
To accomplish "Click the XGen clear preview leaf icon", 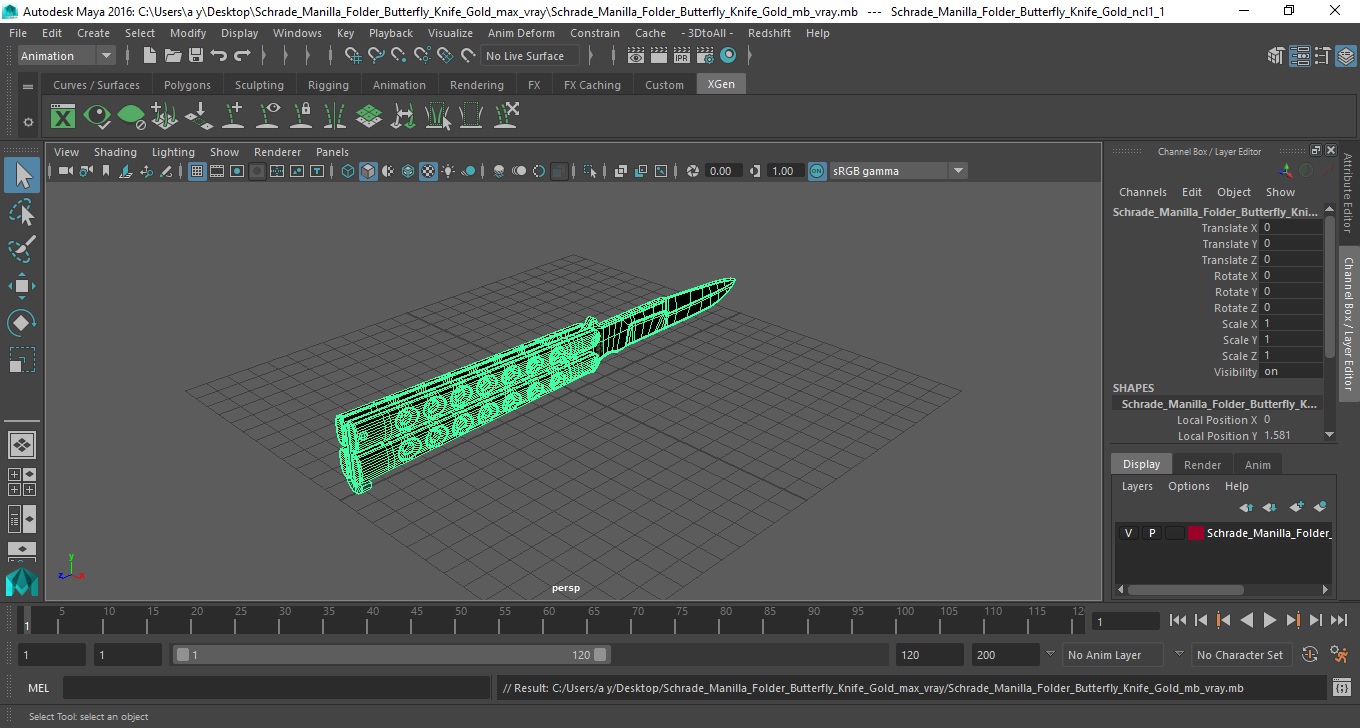I will (131, 117).
